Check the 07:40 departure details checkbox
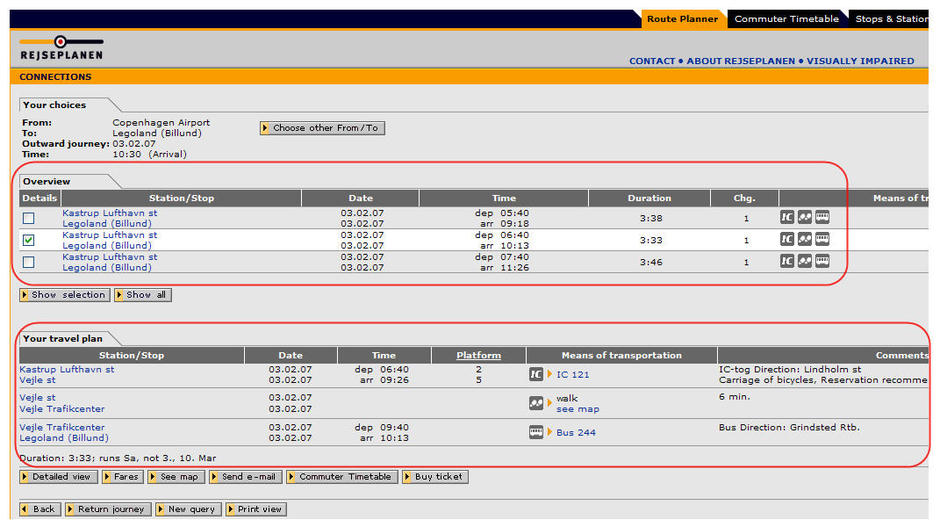The image size is (940, 527). tap(28, 262)
